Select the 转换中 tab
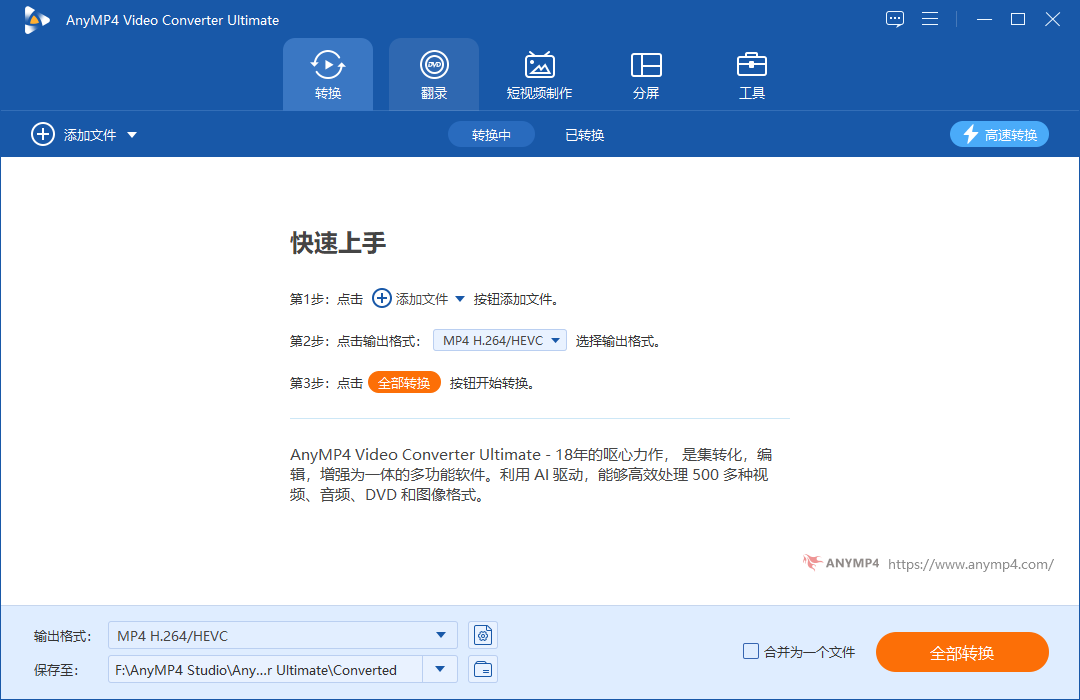Image resolution: width=1080 pixels, height=700 pixels. point(491,134)
